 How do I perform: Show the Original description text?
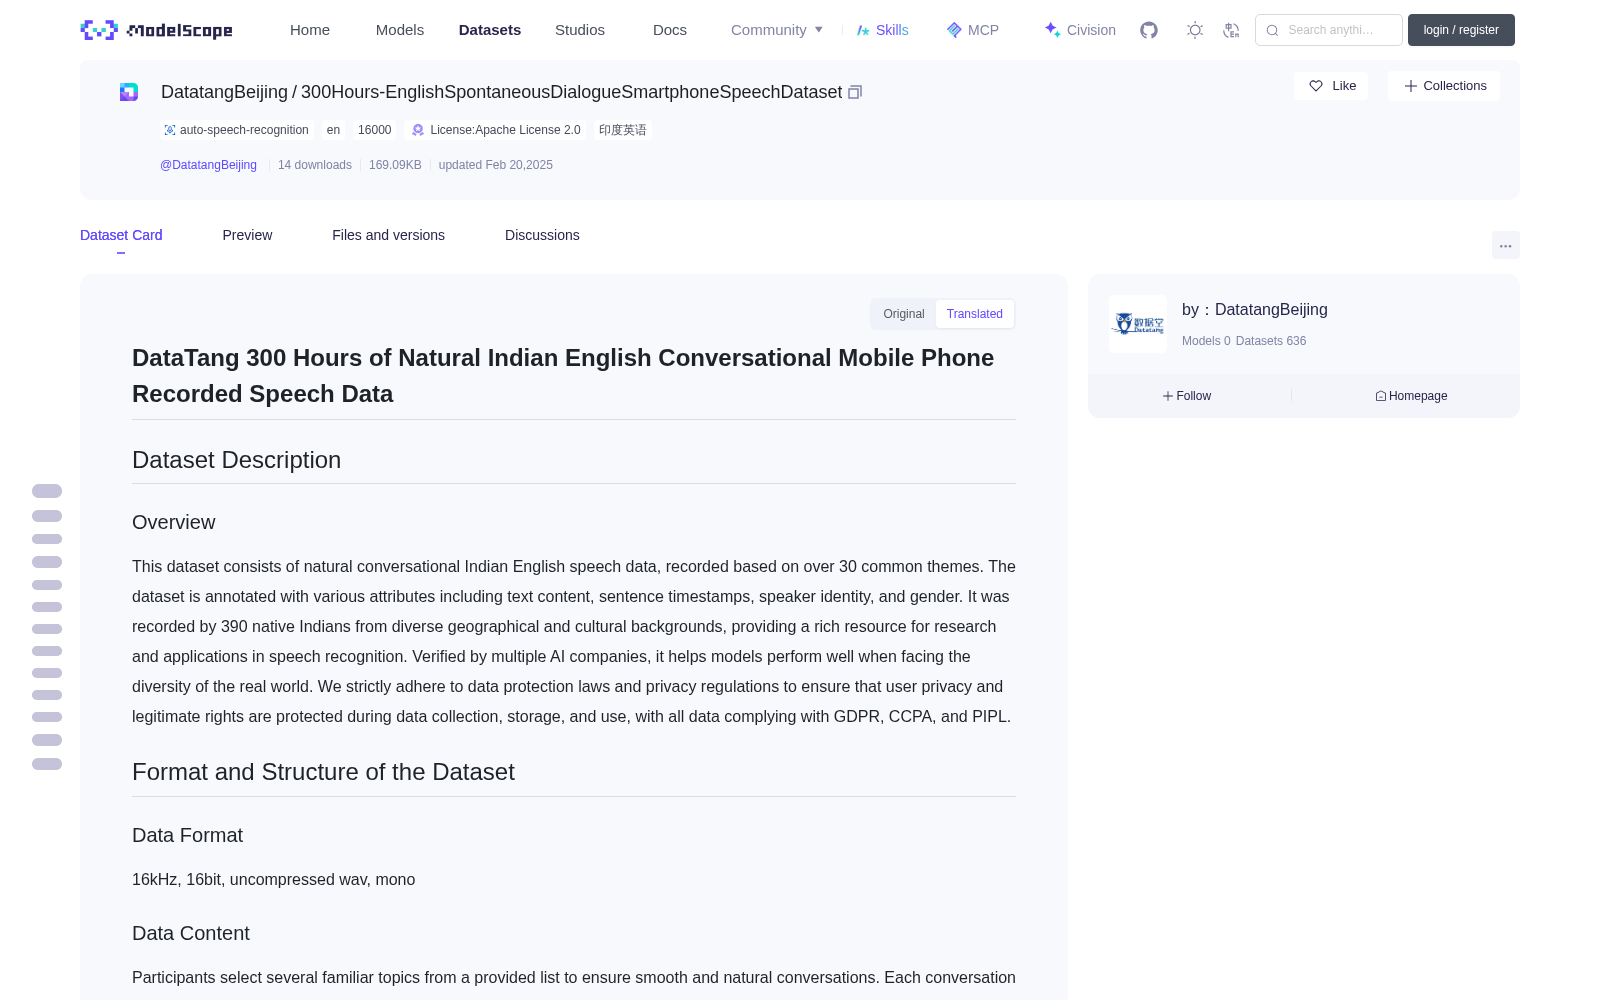[904, 314]
